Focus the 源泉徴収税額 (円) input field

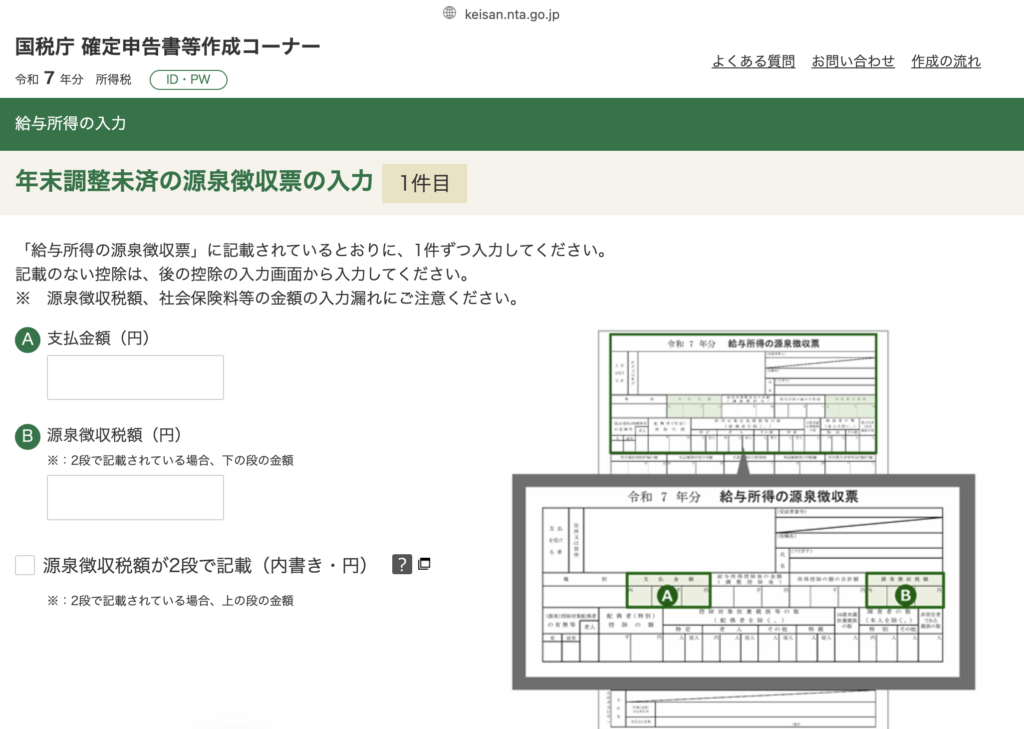(x=135, y=497)
